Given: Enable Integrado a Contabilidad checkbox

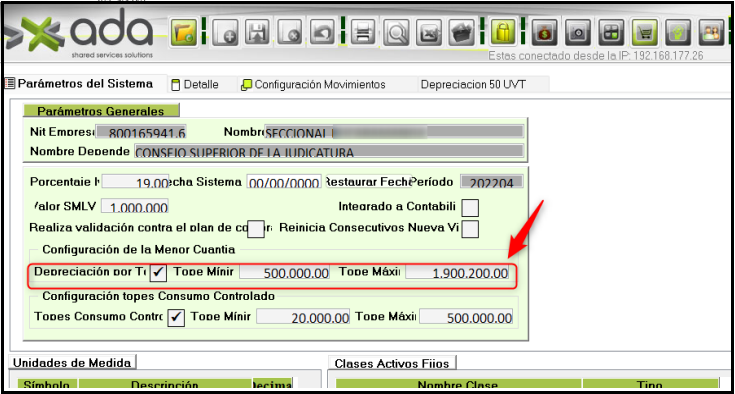Looking at the screenshot, I should coord(470,208).
